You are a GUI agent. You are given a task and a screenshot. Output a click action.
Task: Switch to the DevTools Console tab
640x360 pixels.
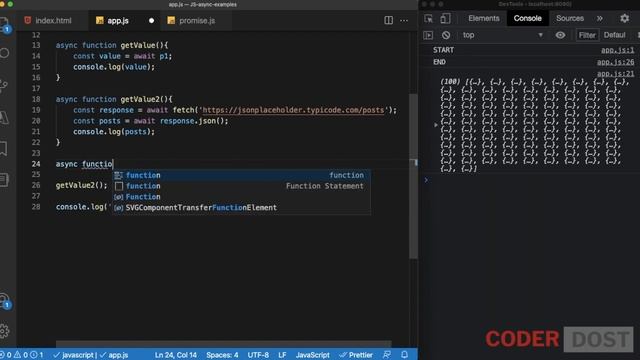pyautogui.click(x=527, y=18)
